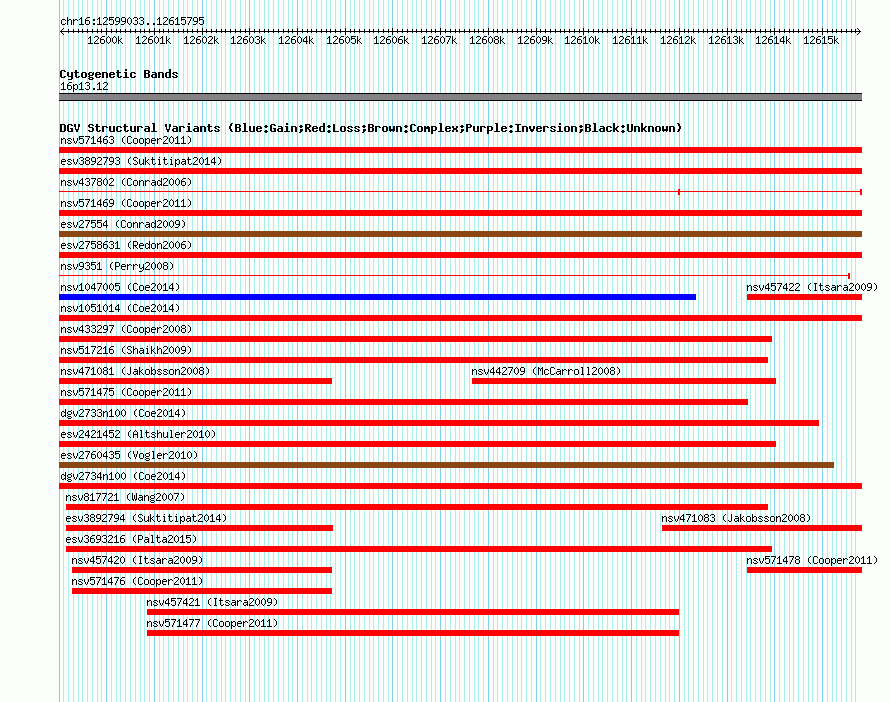Viewport: 890px width, 702px height.
Task: Open nsv571478 (Cooper2011) variant label
Action: click(812, 560)
